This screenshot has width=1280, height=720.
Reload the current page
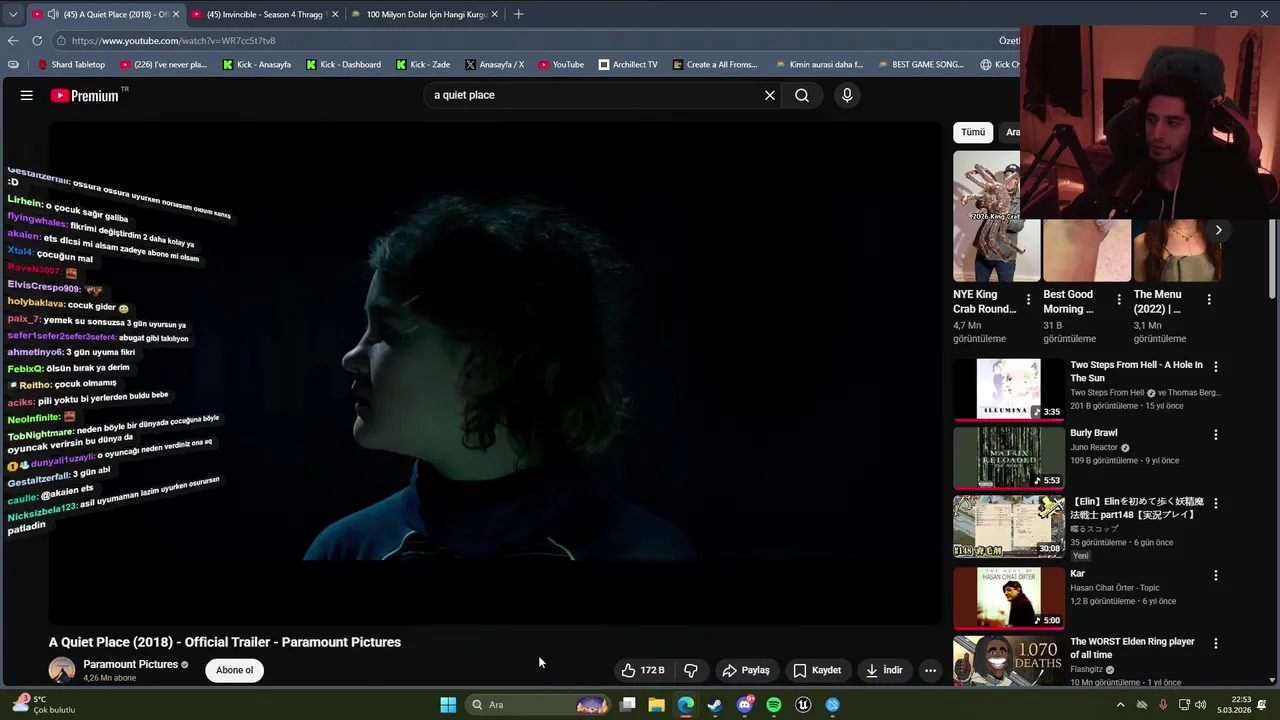coord(37,40)
